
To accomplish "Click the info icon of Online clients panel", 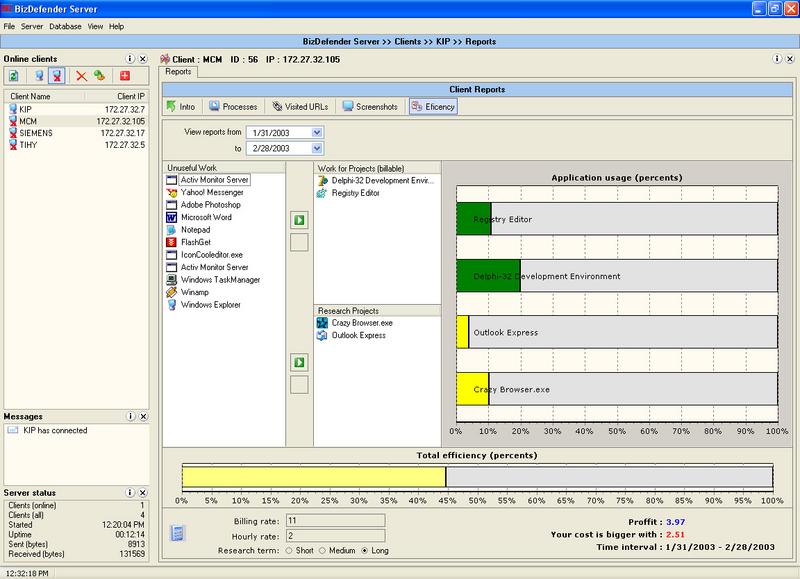I will coord(130,59).
